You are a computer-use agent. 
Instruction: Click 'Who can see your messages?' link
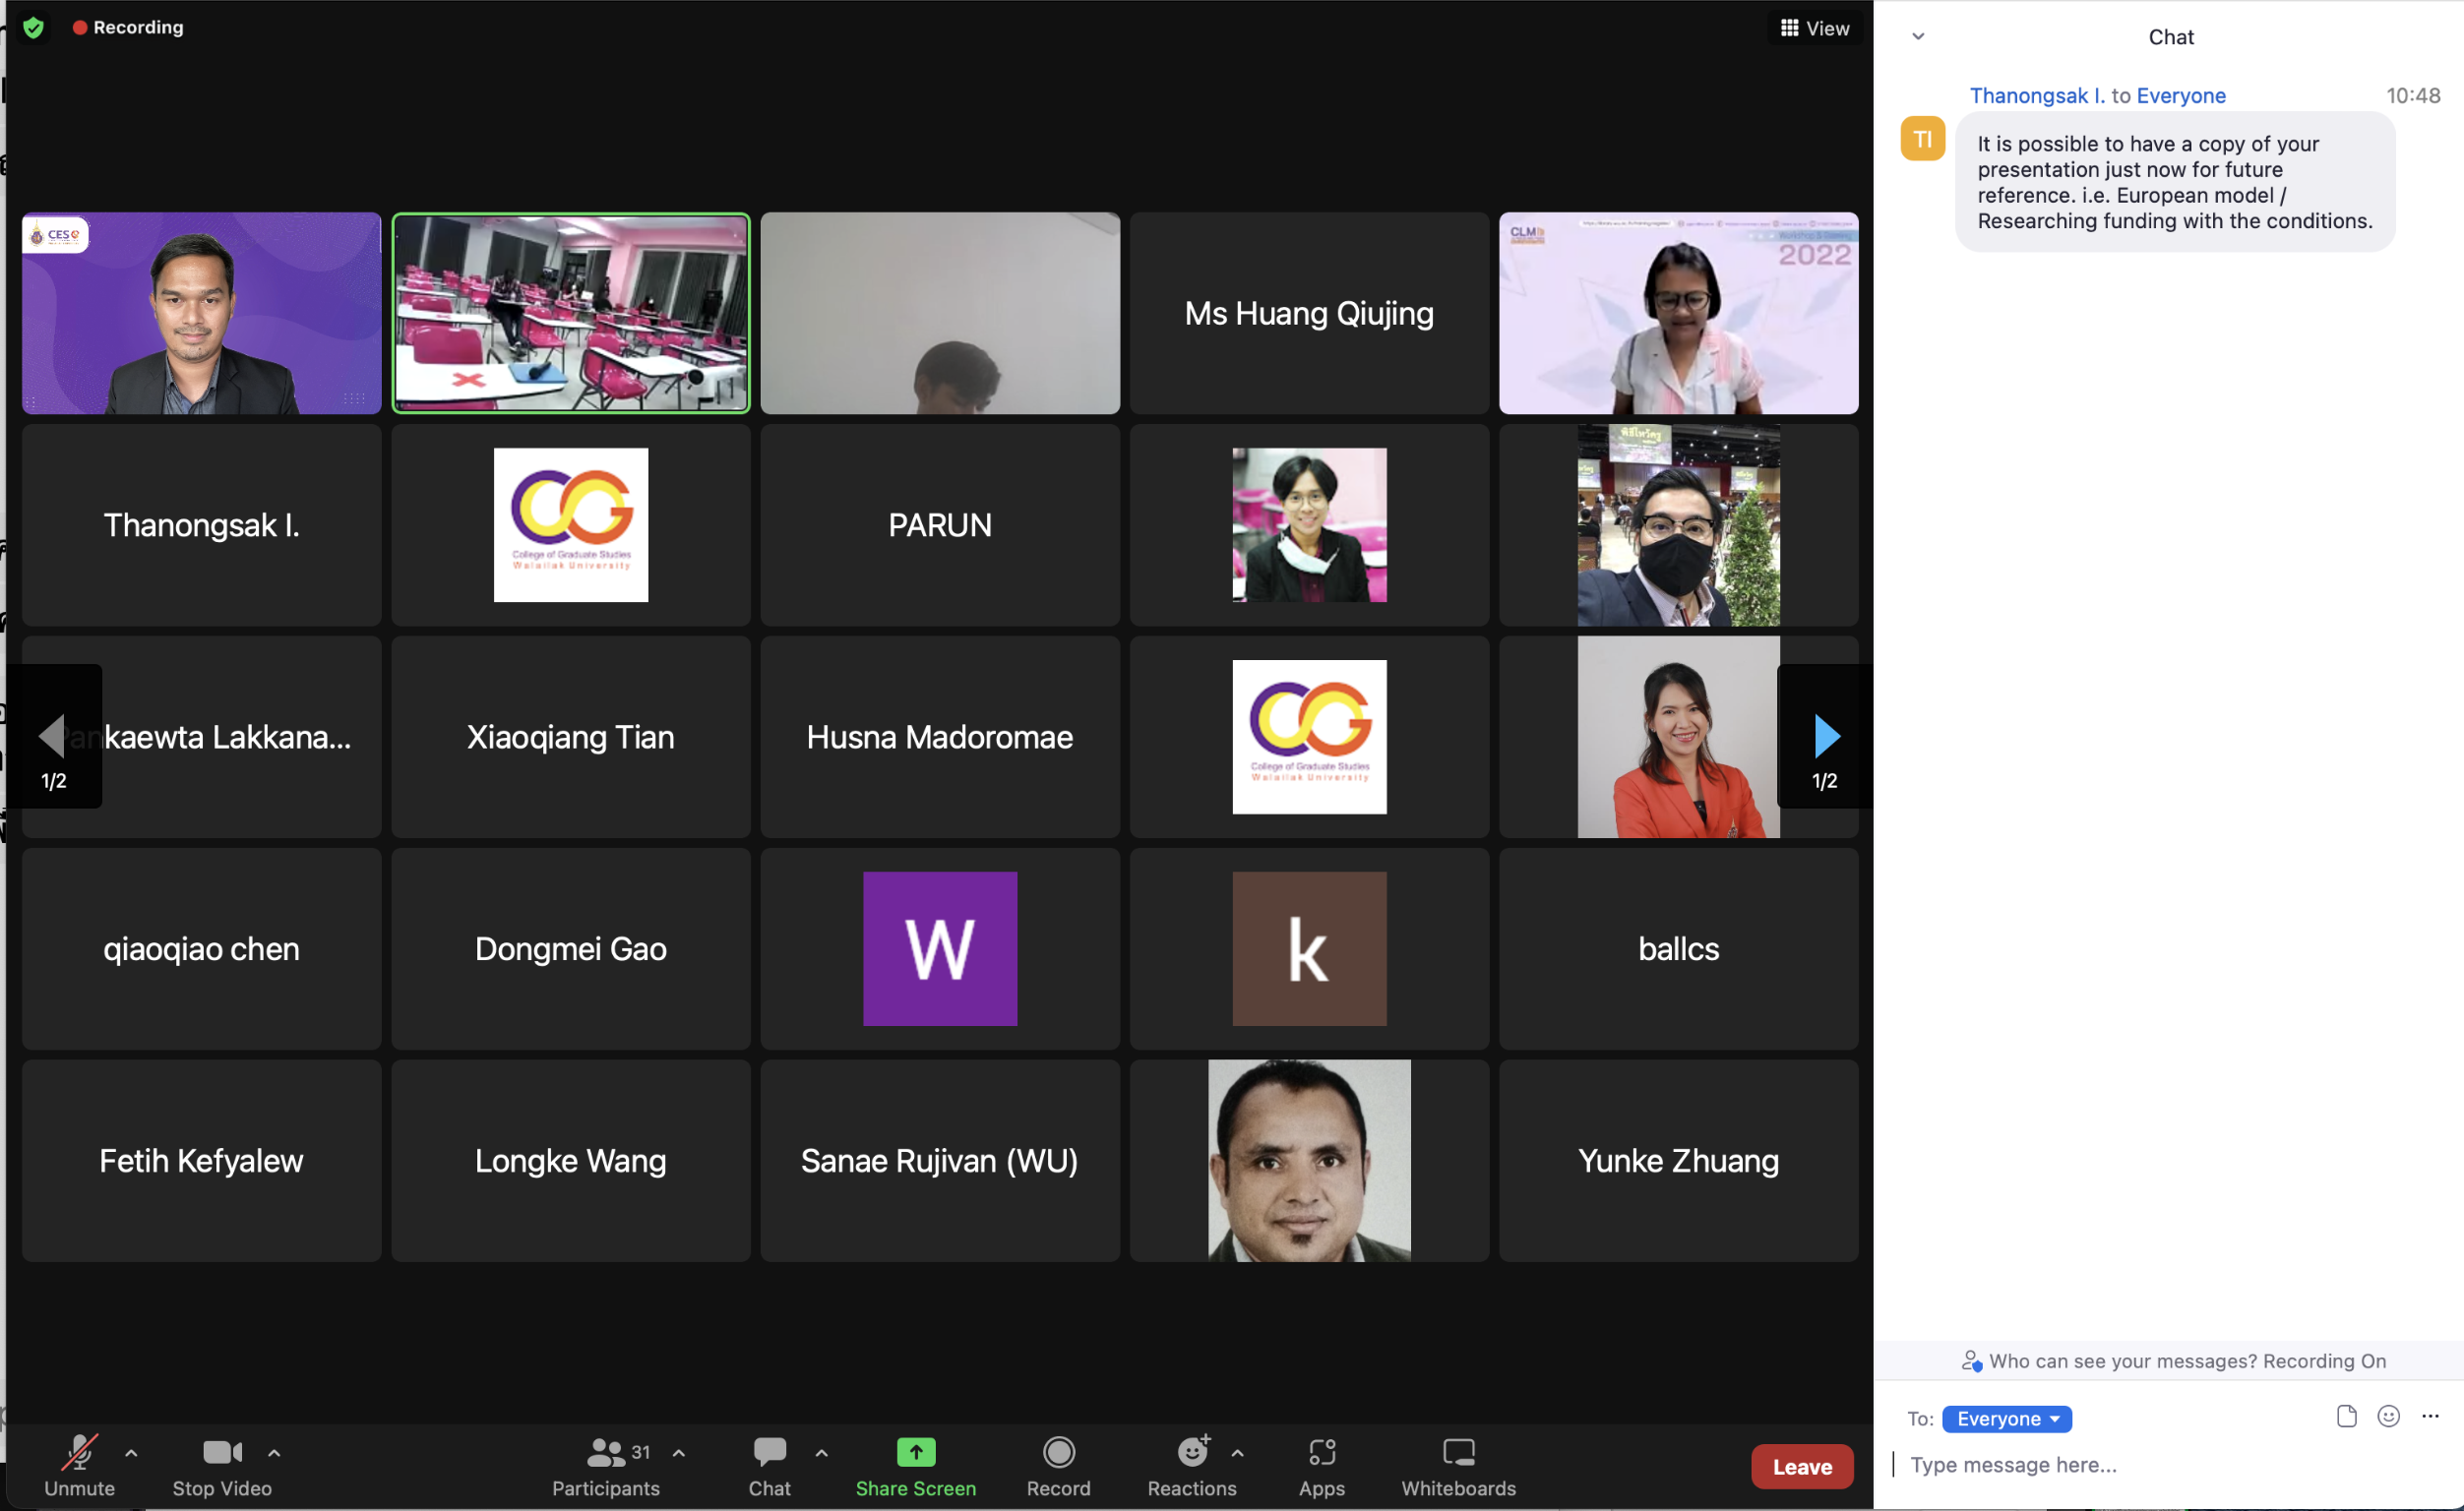[x=2123, y=1360]
